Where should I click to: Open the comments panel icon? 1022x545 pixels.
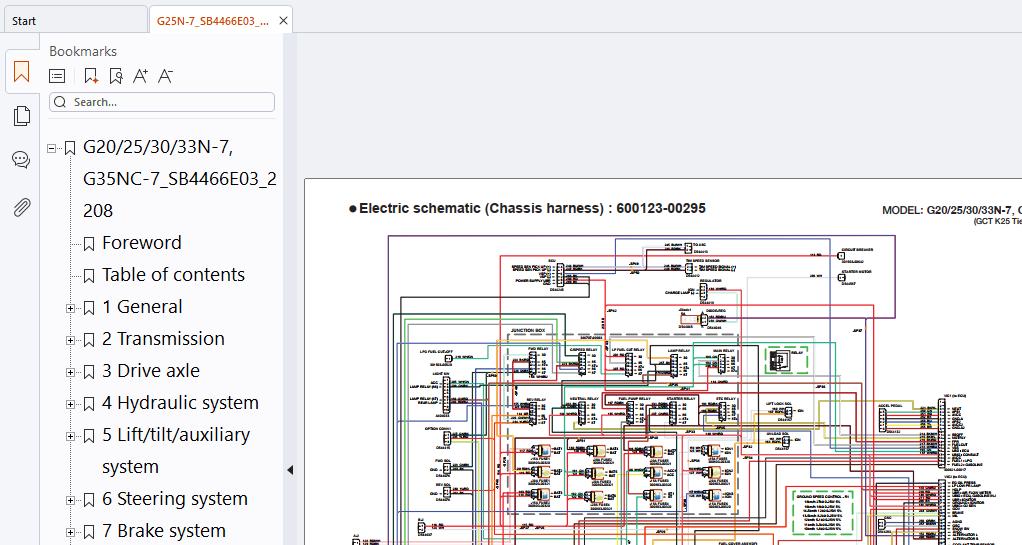22,160
